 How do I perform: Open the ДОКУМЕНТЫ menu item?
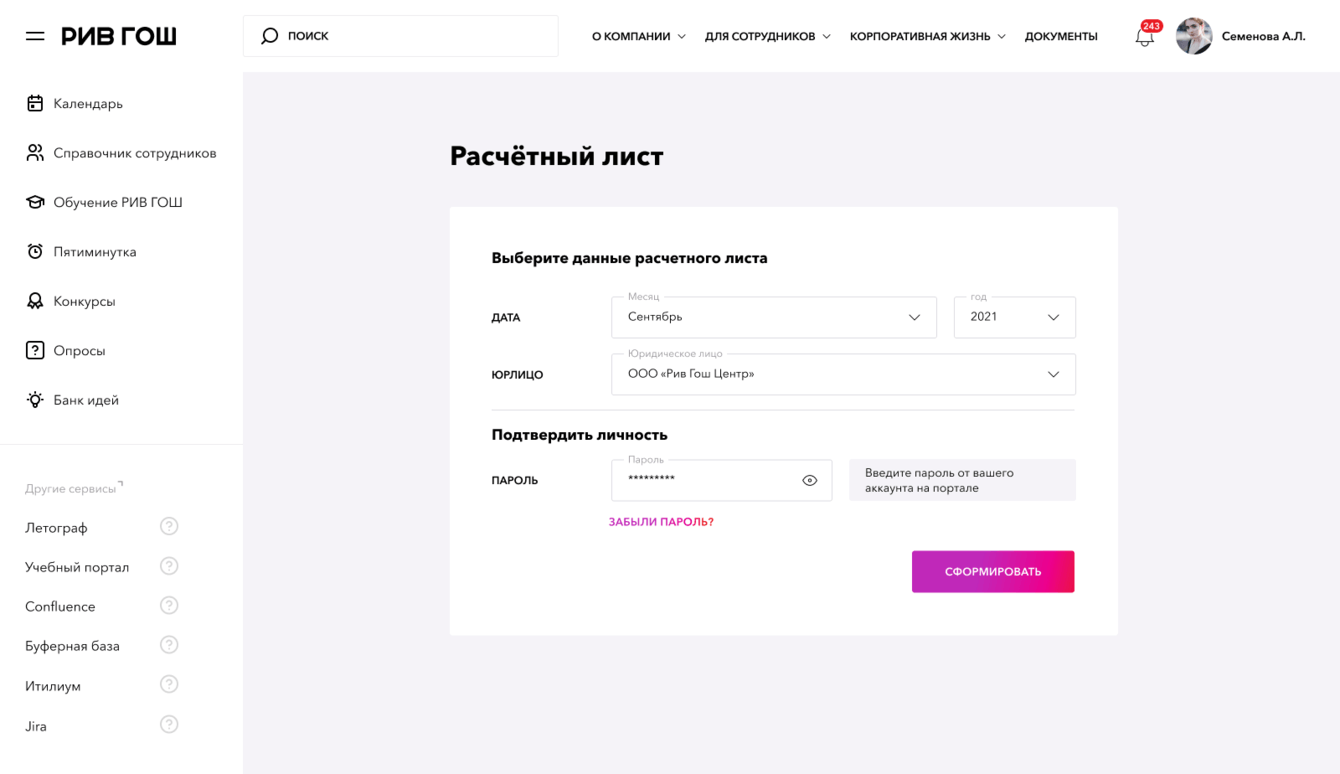(1061, 37)
